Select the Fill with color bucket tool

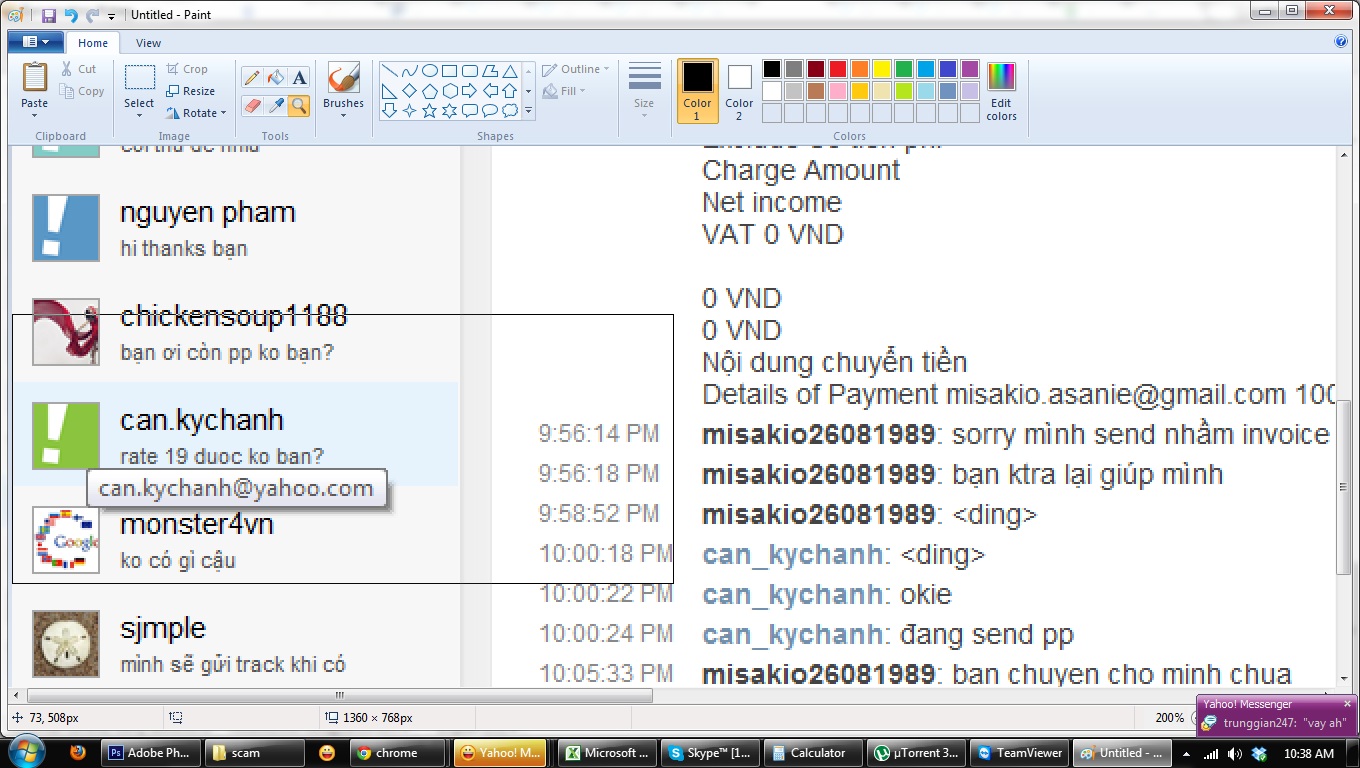[x=275, y=78]
